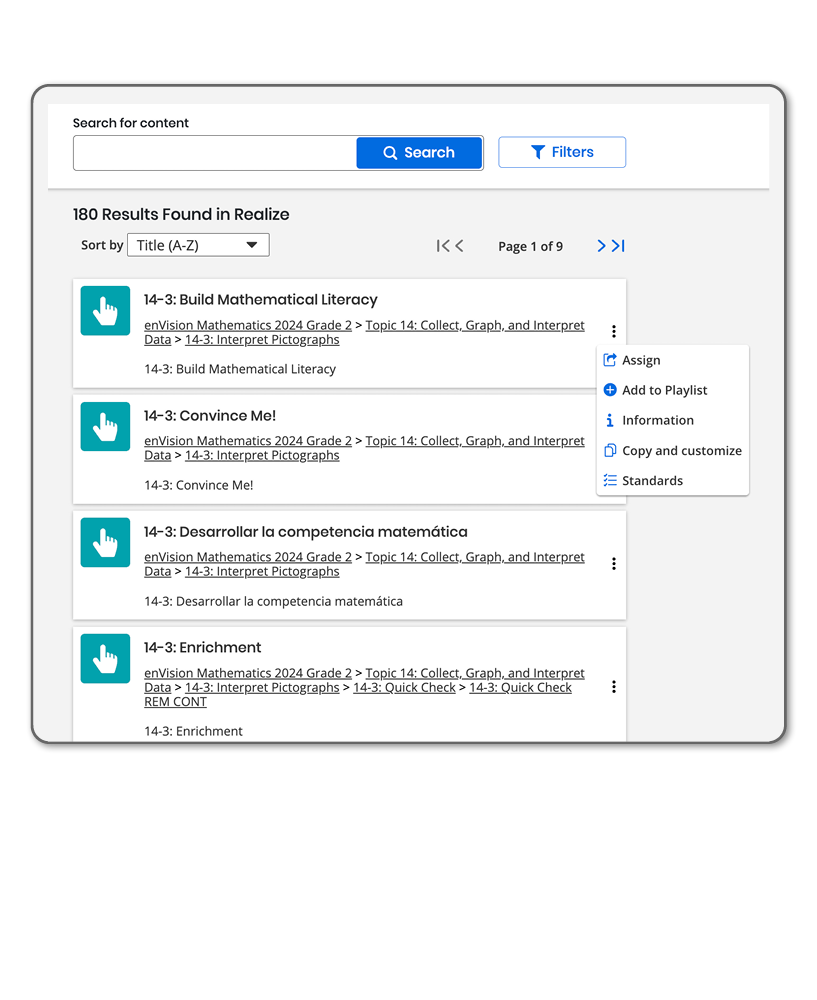The width and height of the screenshot is (817, 1000).
Task: Click the interactive hand icon for Build Mathematical Literacy
Action: pyautogui.click(x=105, y=311)
